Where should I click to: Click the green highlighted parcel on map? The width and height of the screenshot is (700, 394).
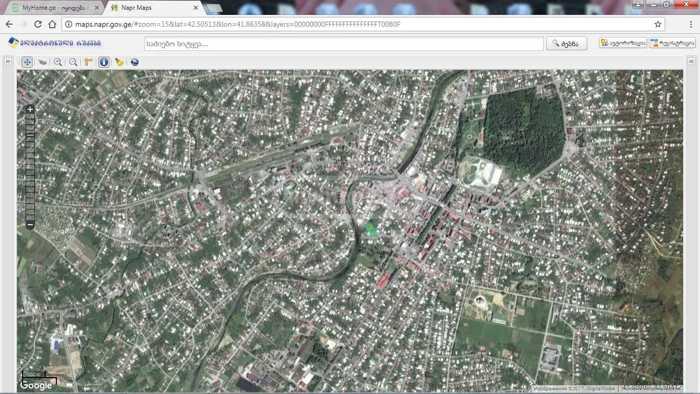click(370, 229)
